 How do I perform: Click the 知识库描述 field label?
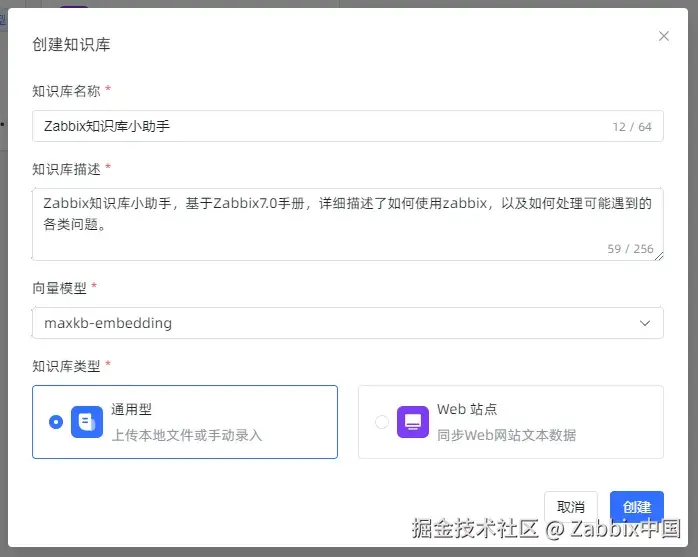pyautogui.click(x=66, y=169)
